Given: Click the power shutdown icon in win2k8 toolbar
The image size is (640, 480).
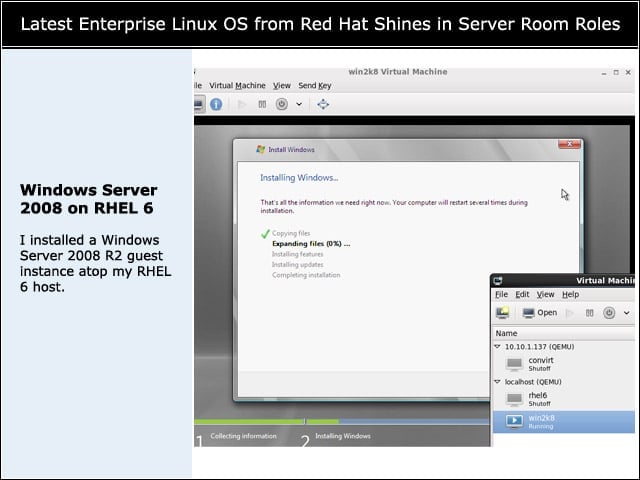Looking at the screenshot, I should [282, 104].
